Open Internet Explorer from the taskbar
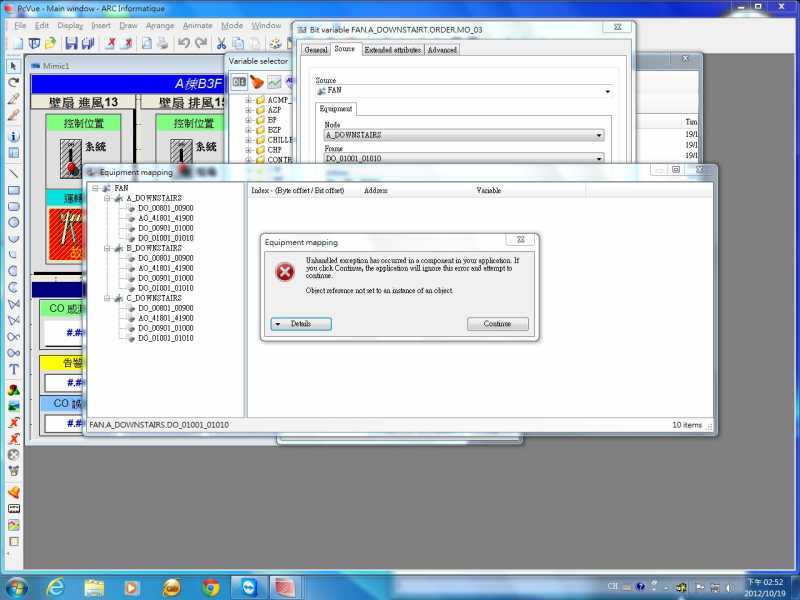Viewport: 800px width, 600px height. 55,587
